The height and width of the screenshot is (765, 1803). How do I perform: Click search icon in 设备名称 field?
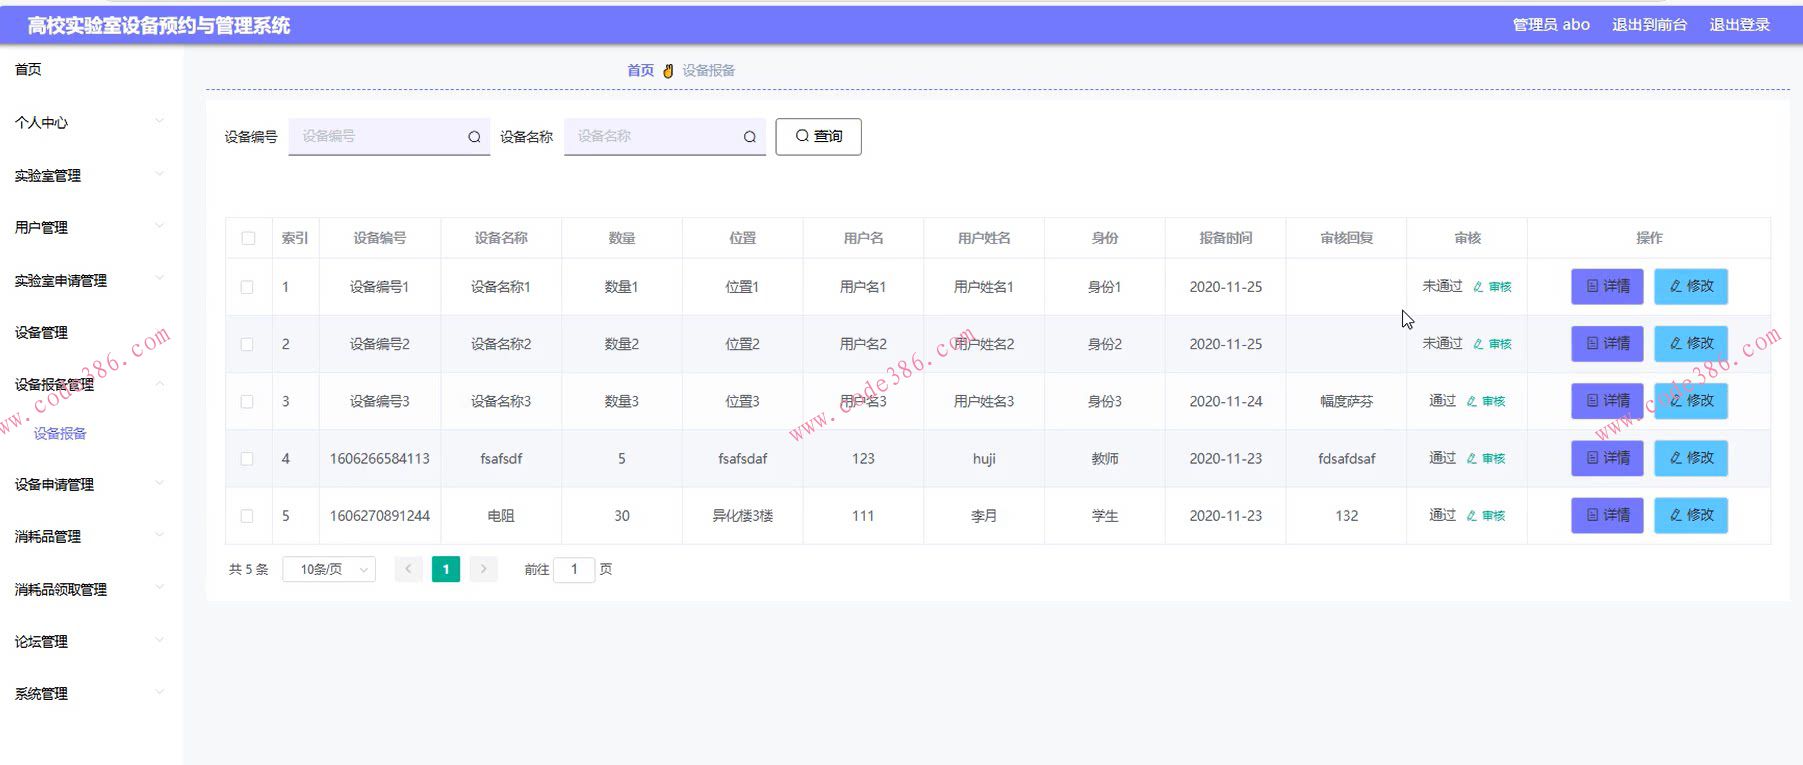(x=749, y=137)
